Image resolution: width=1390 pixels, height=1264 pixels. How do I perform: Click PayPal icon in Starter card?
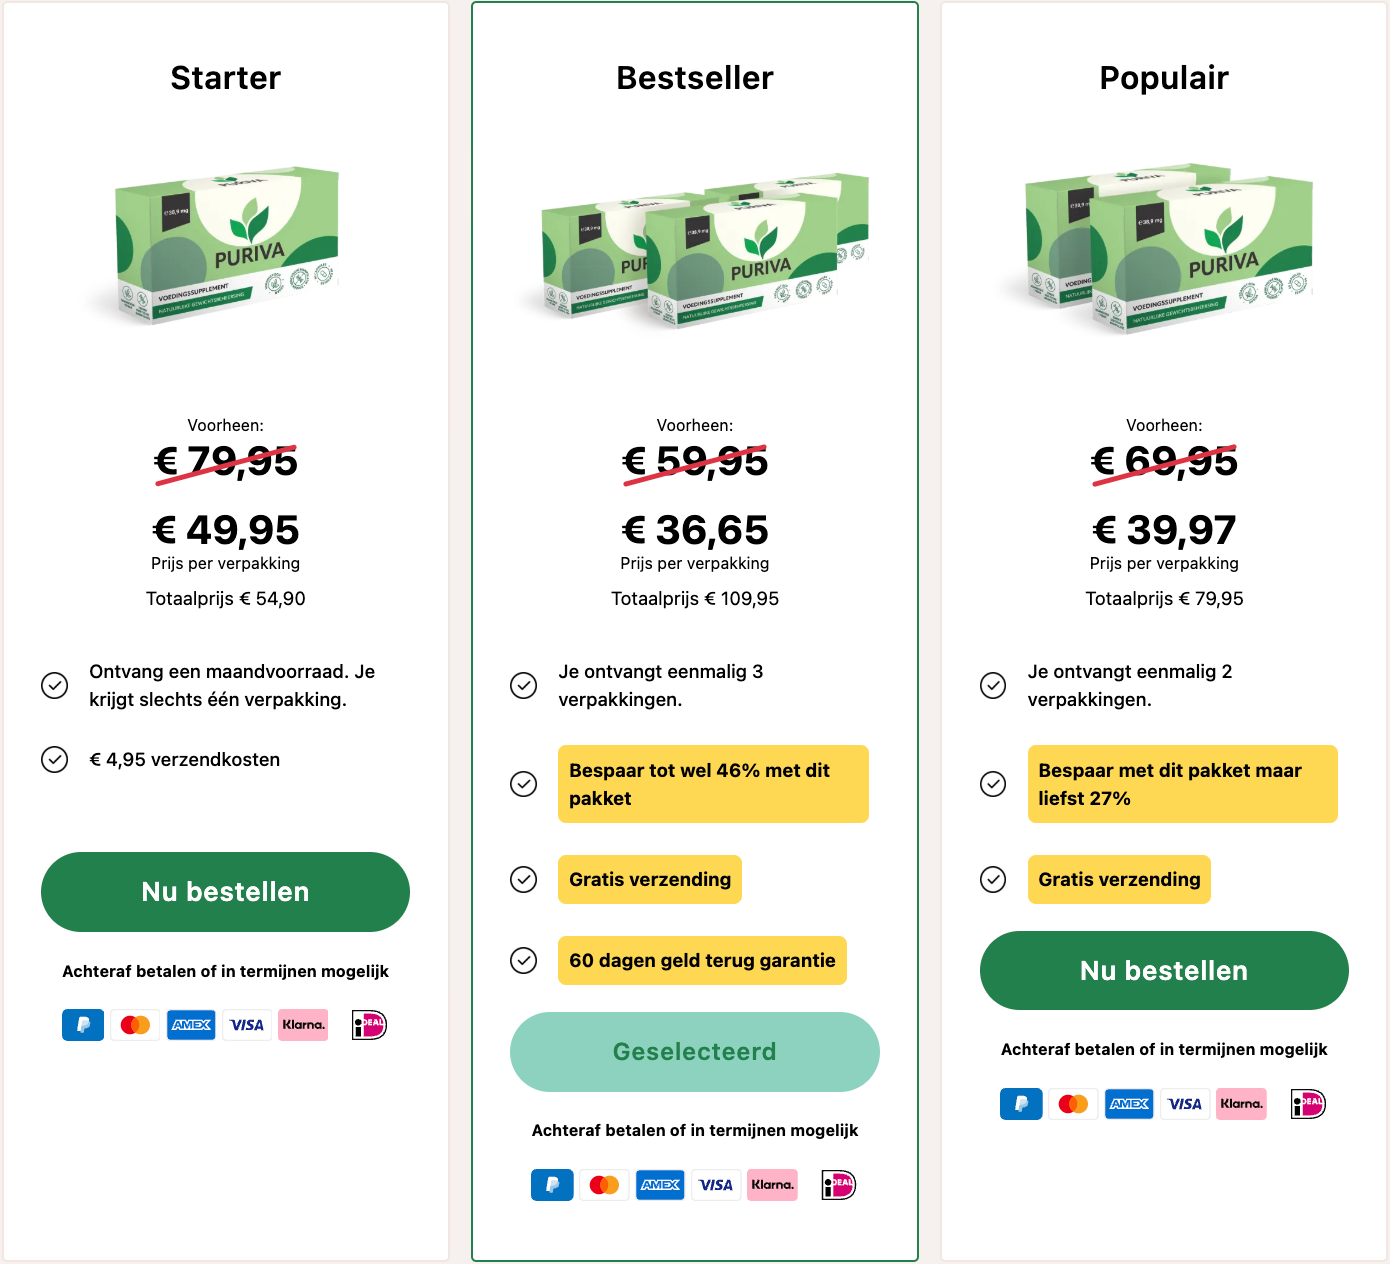(x=83, y=1025)
